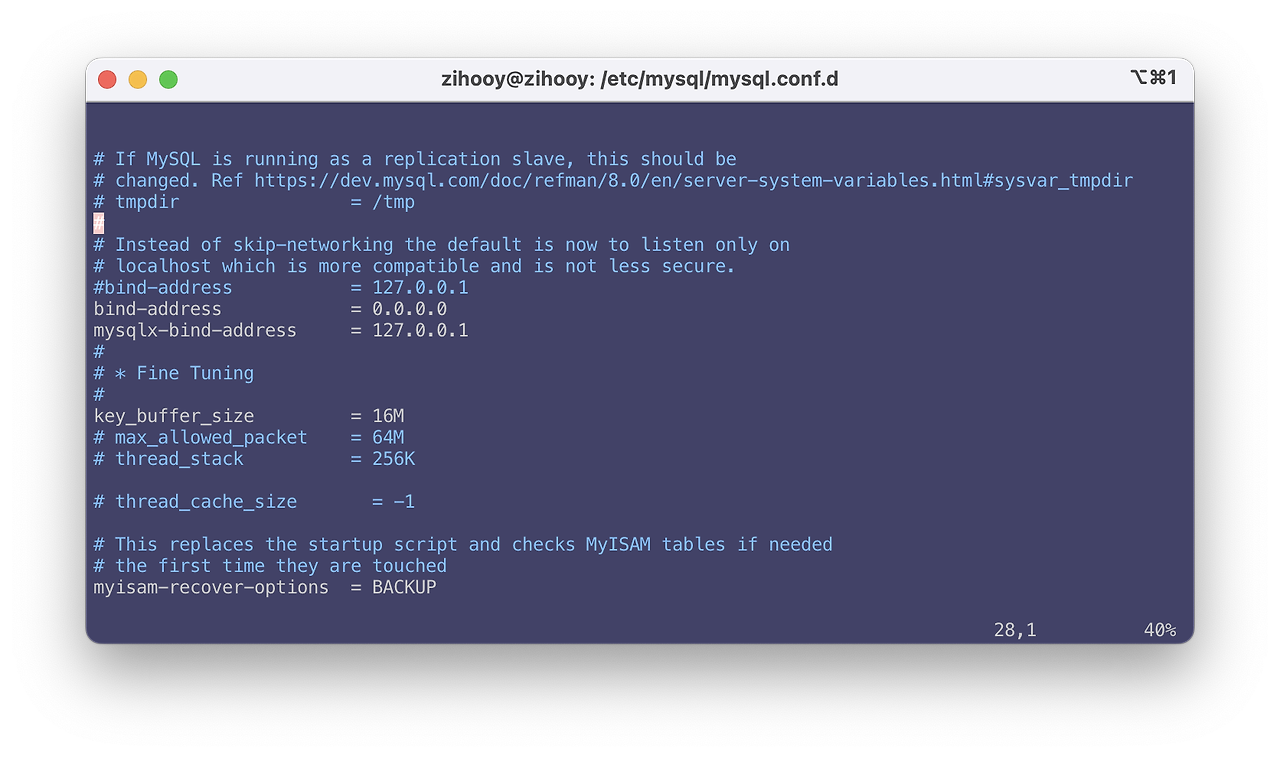The width and height of the screenshot is (1280, 757).
Task: Click the myisam-recover-options BACKUP value
Action: (x=404, y=587)
